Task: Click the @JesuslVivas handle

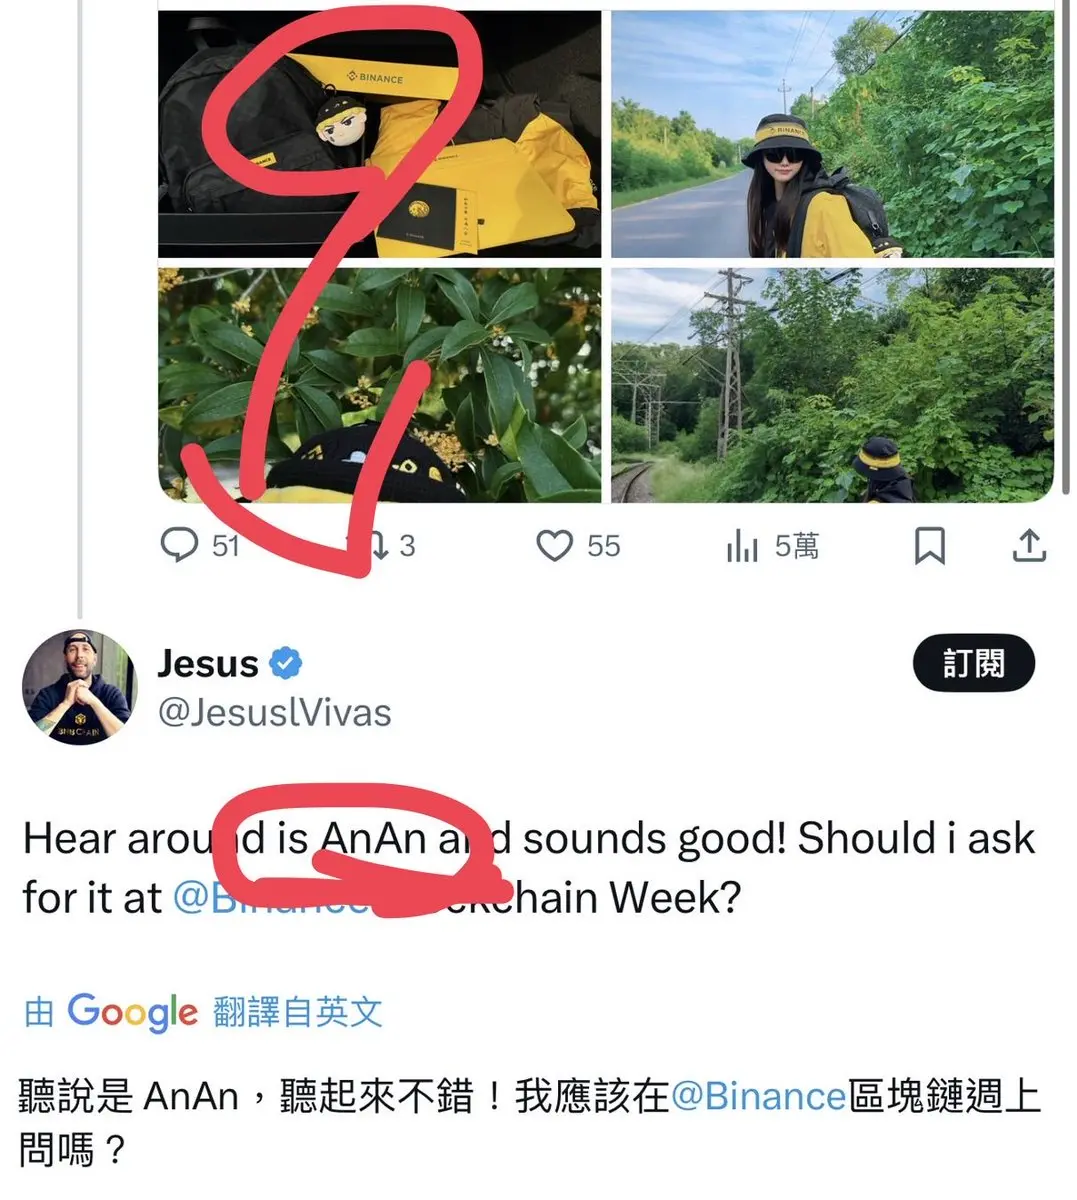Action: 275,713
